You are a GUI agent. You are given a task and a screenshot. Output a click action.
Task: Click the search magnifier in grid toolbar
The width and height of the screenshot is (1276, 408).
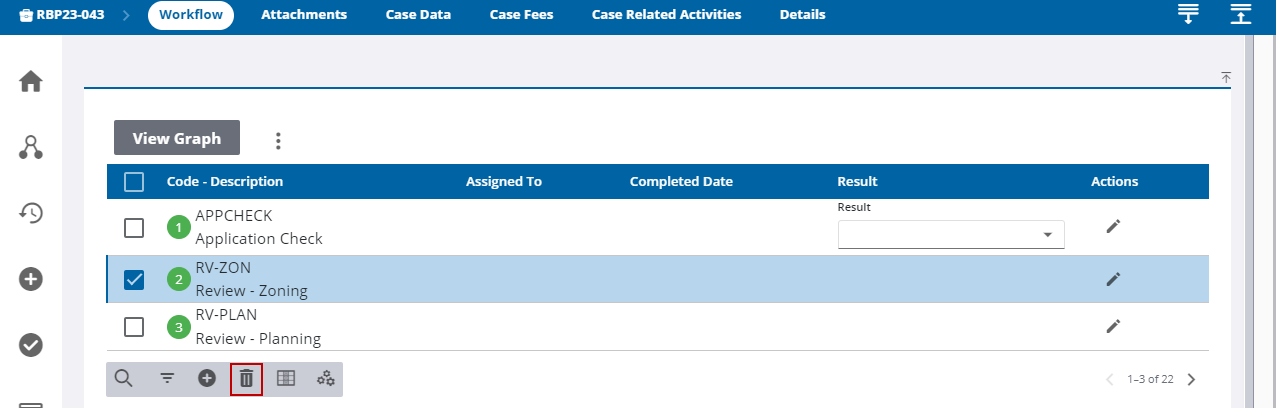coord(124,378)
